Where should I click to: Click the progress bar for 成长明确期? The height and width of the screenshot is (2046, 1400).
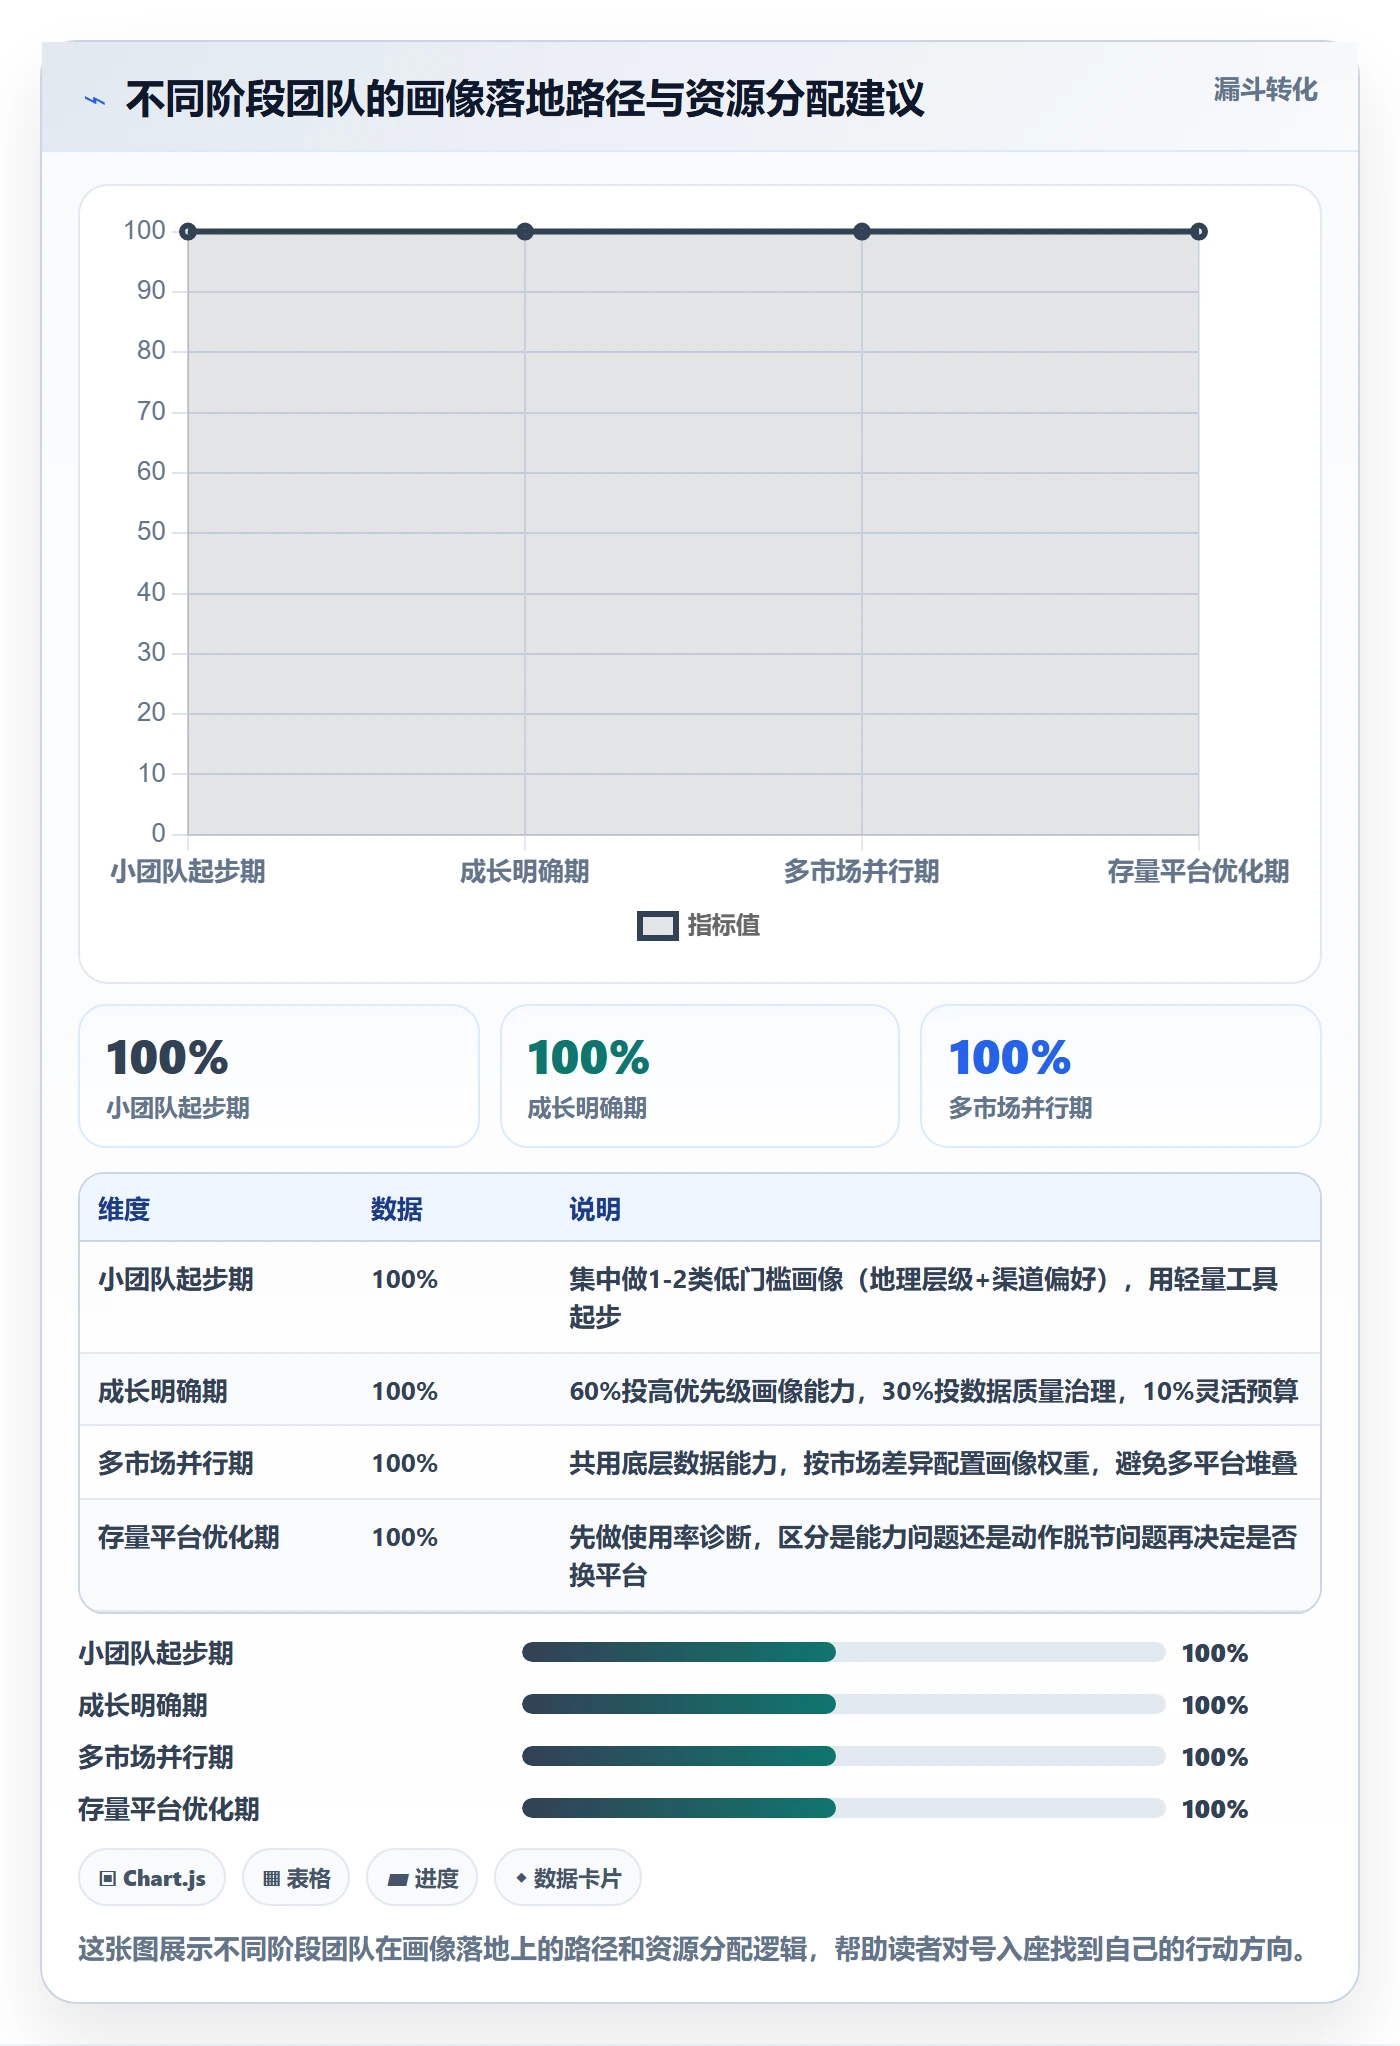click(844, 1704)
